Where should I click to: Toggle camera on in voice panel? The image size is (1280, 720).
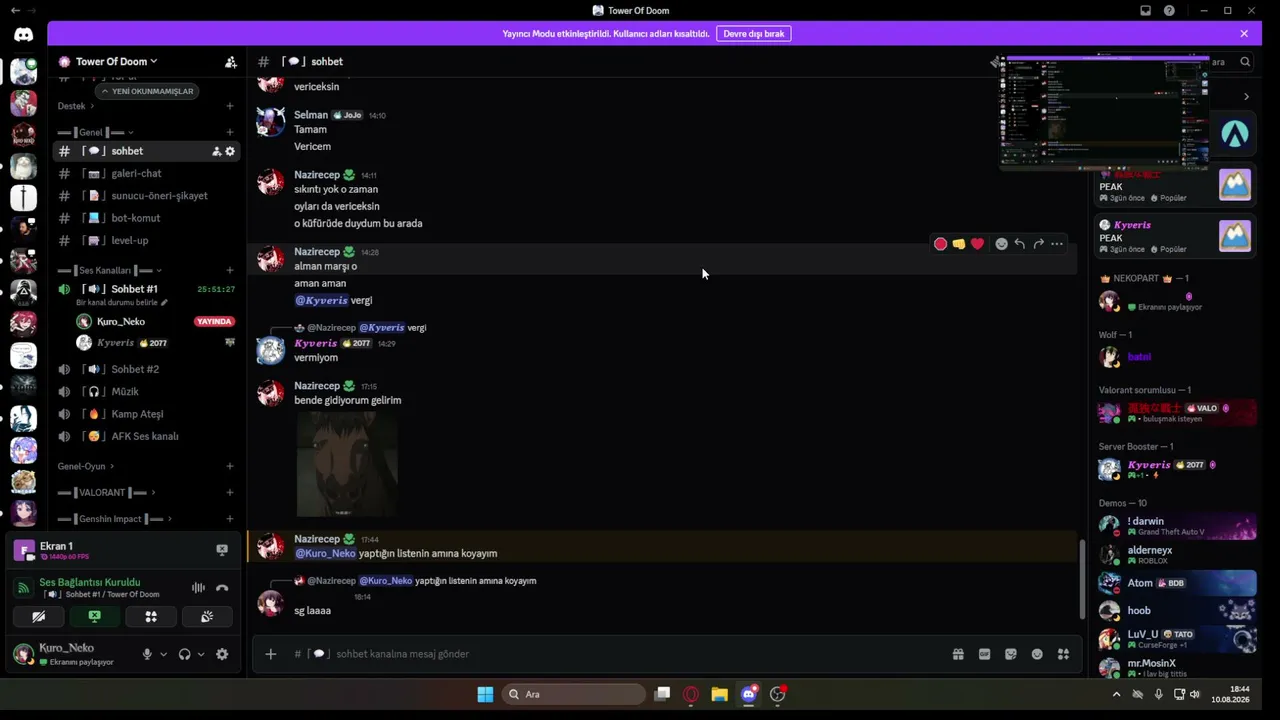coord(39,617)
